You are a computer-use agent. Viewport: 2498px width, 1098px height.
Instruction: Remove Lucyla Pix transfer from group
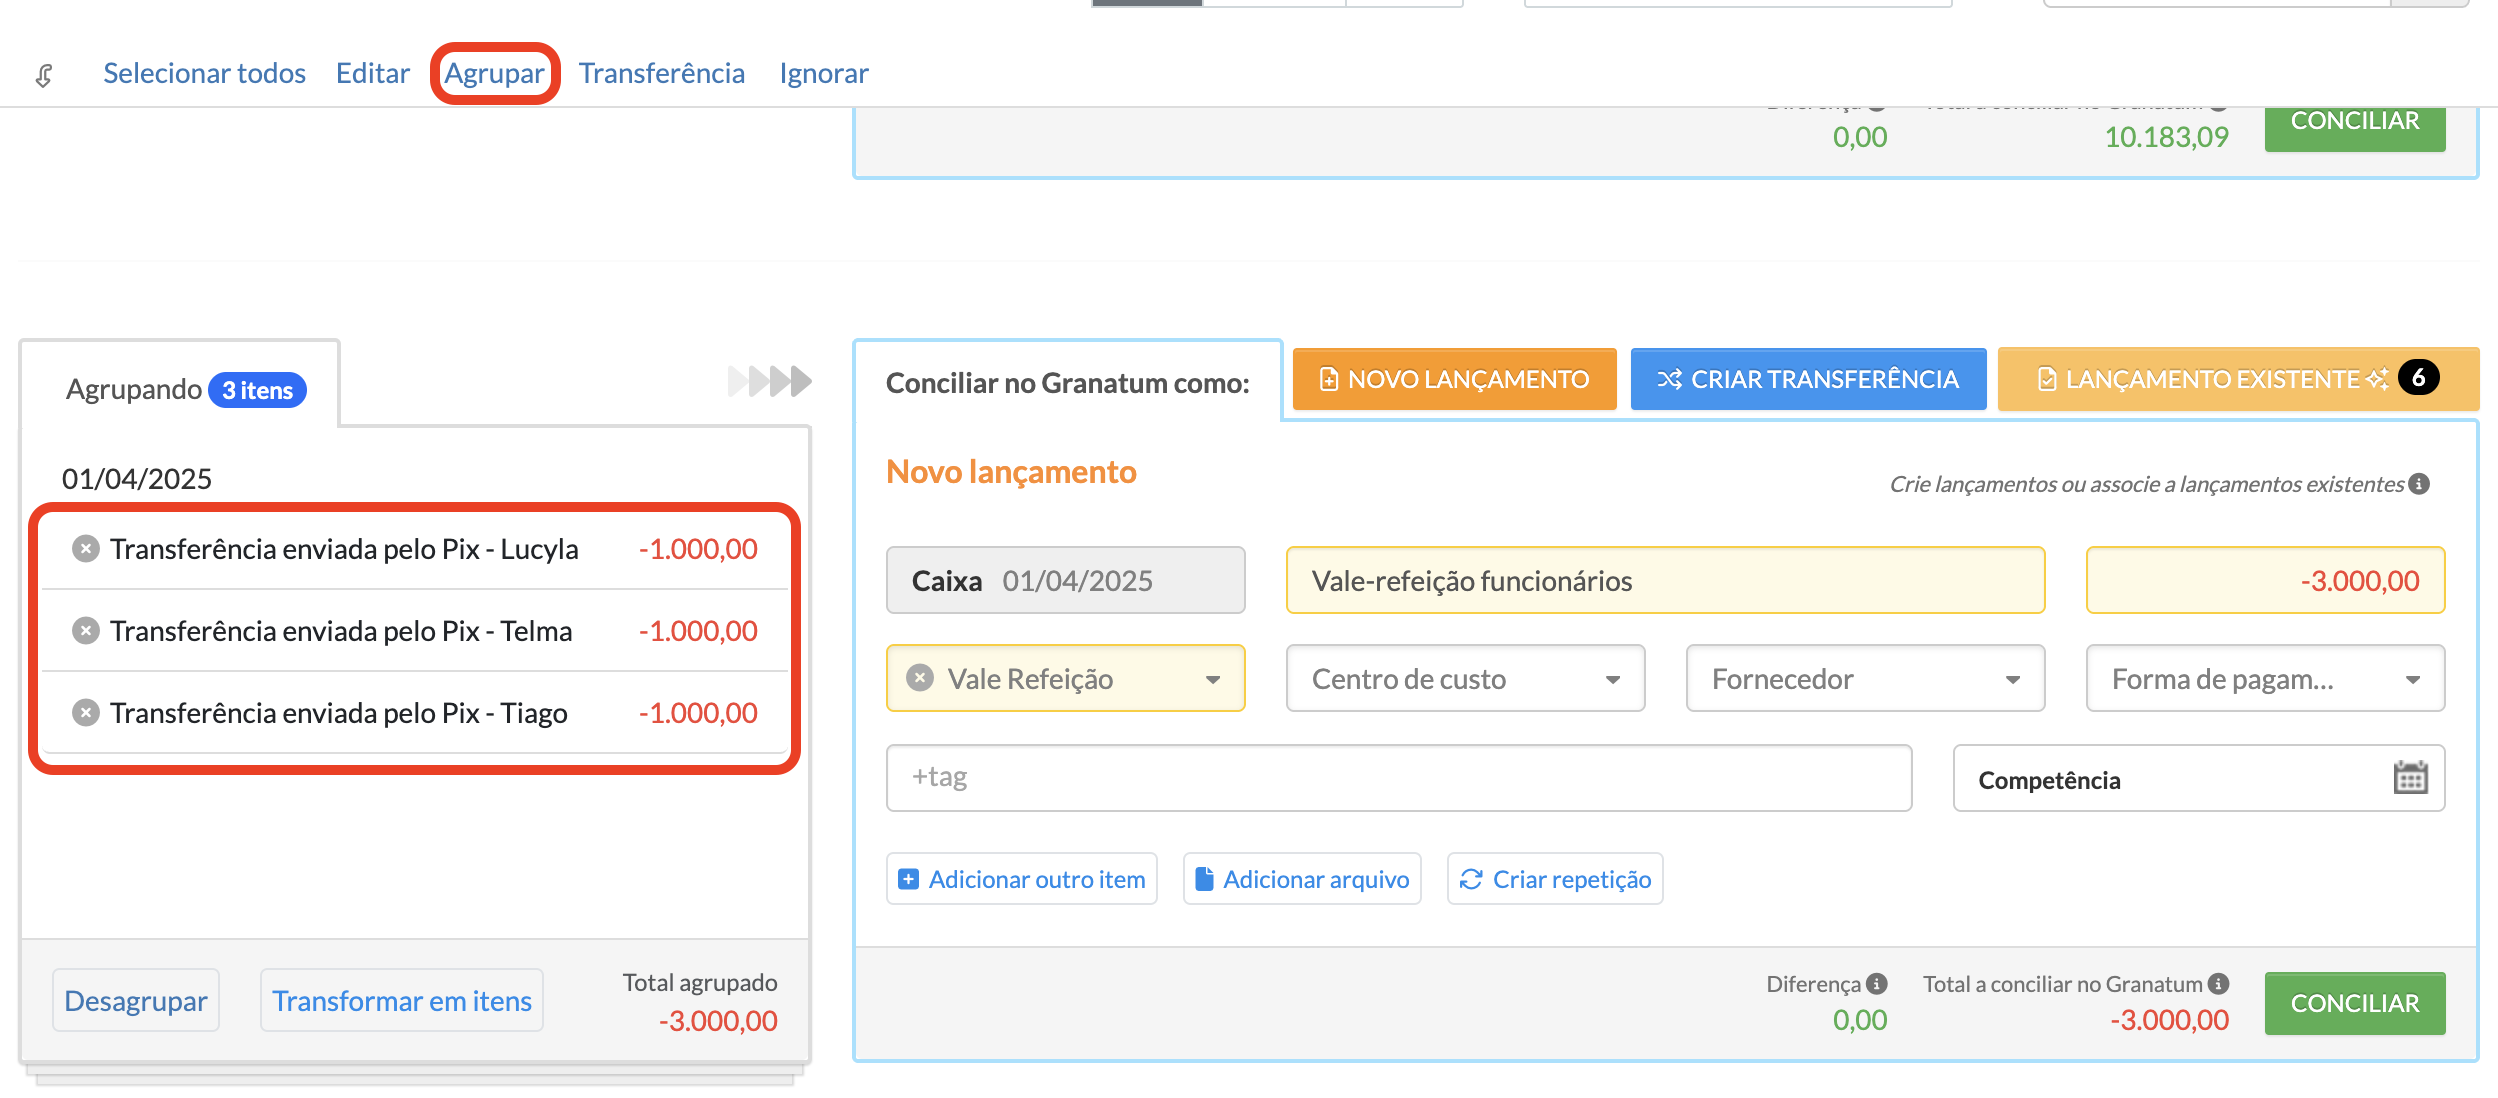point(86,549)
